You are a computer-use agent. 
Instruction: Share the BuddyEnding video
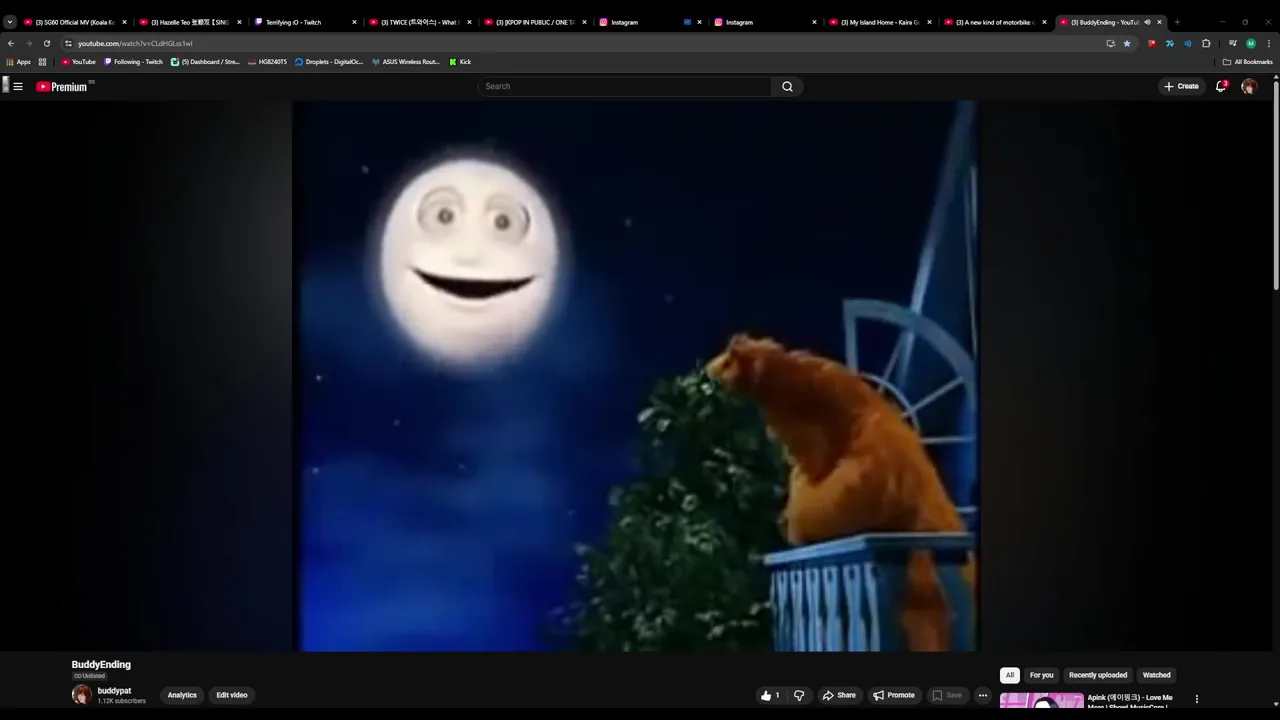839,695
